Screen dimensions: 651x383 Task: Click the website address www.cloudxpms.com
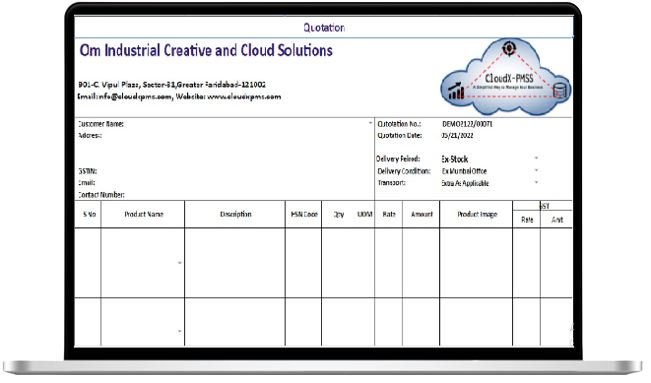coord(244,97)
